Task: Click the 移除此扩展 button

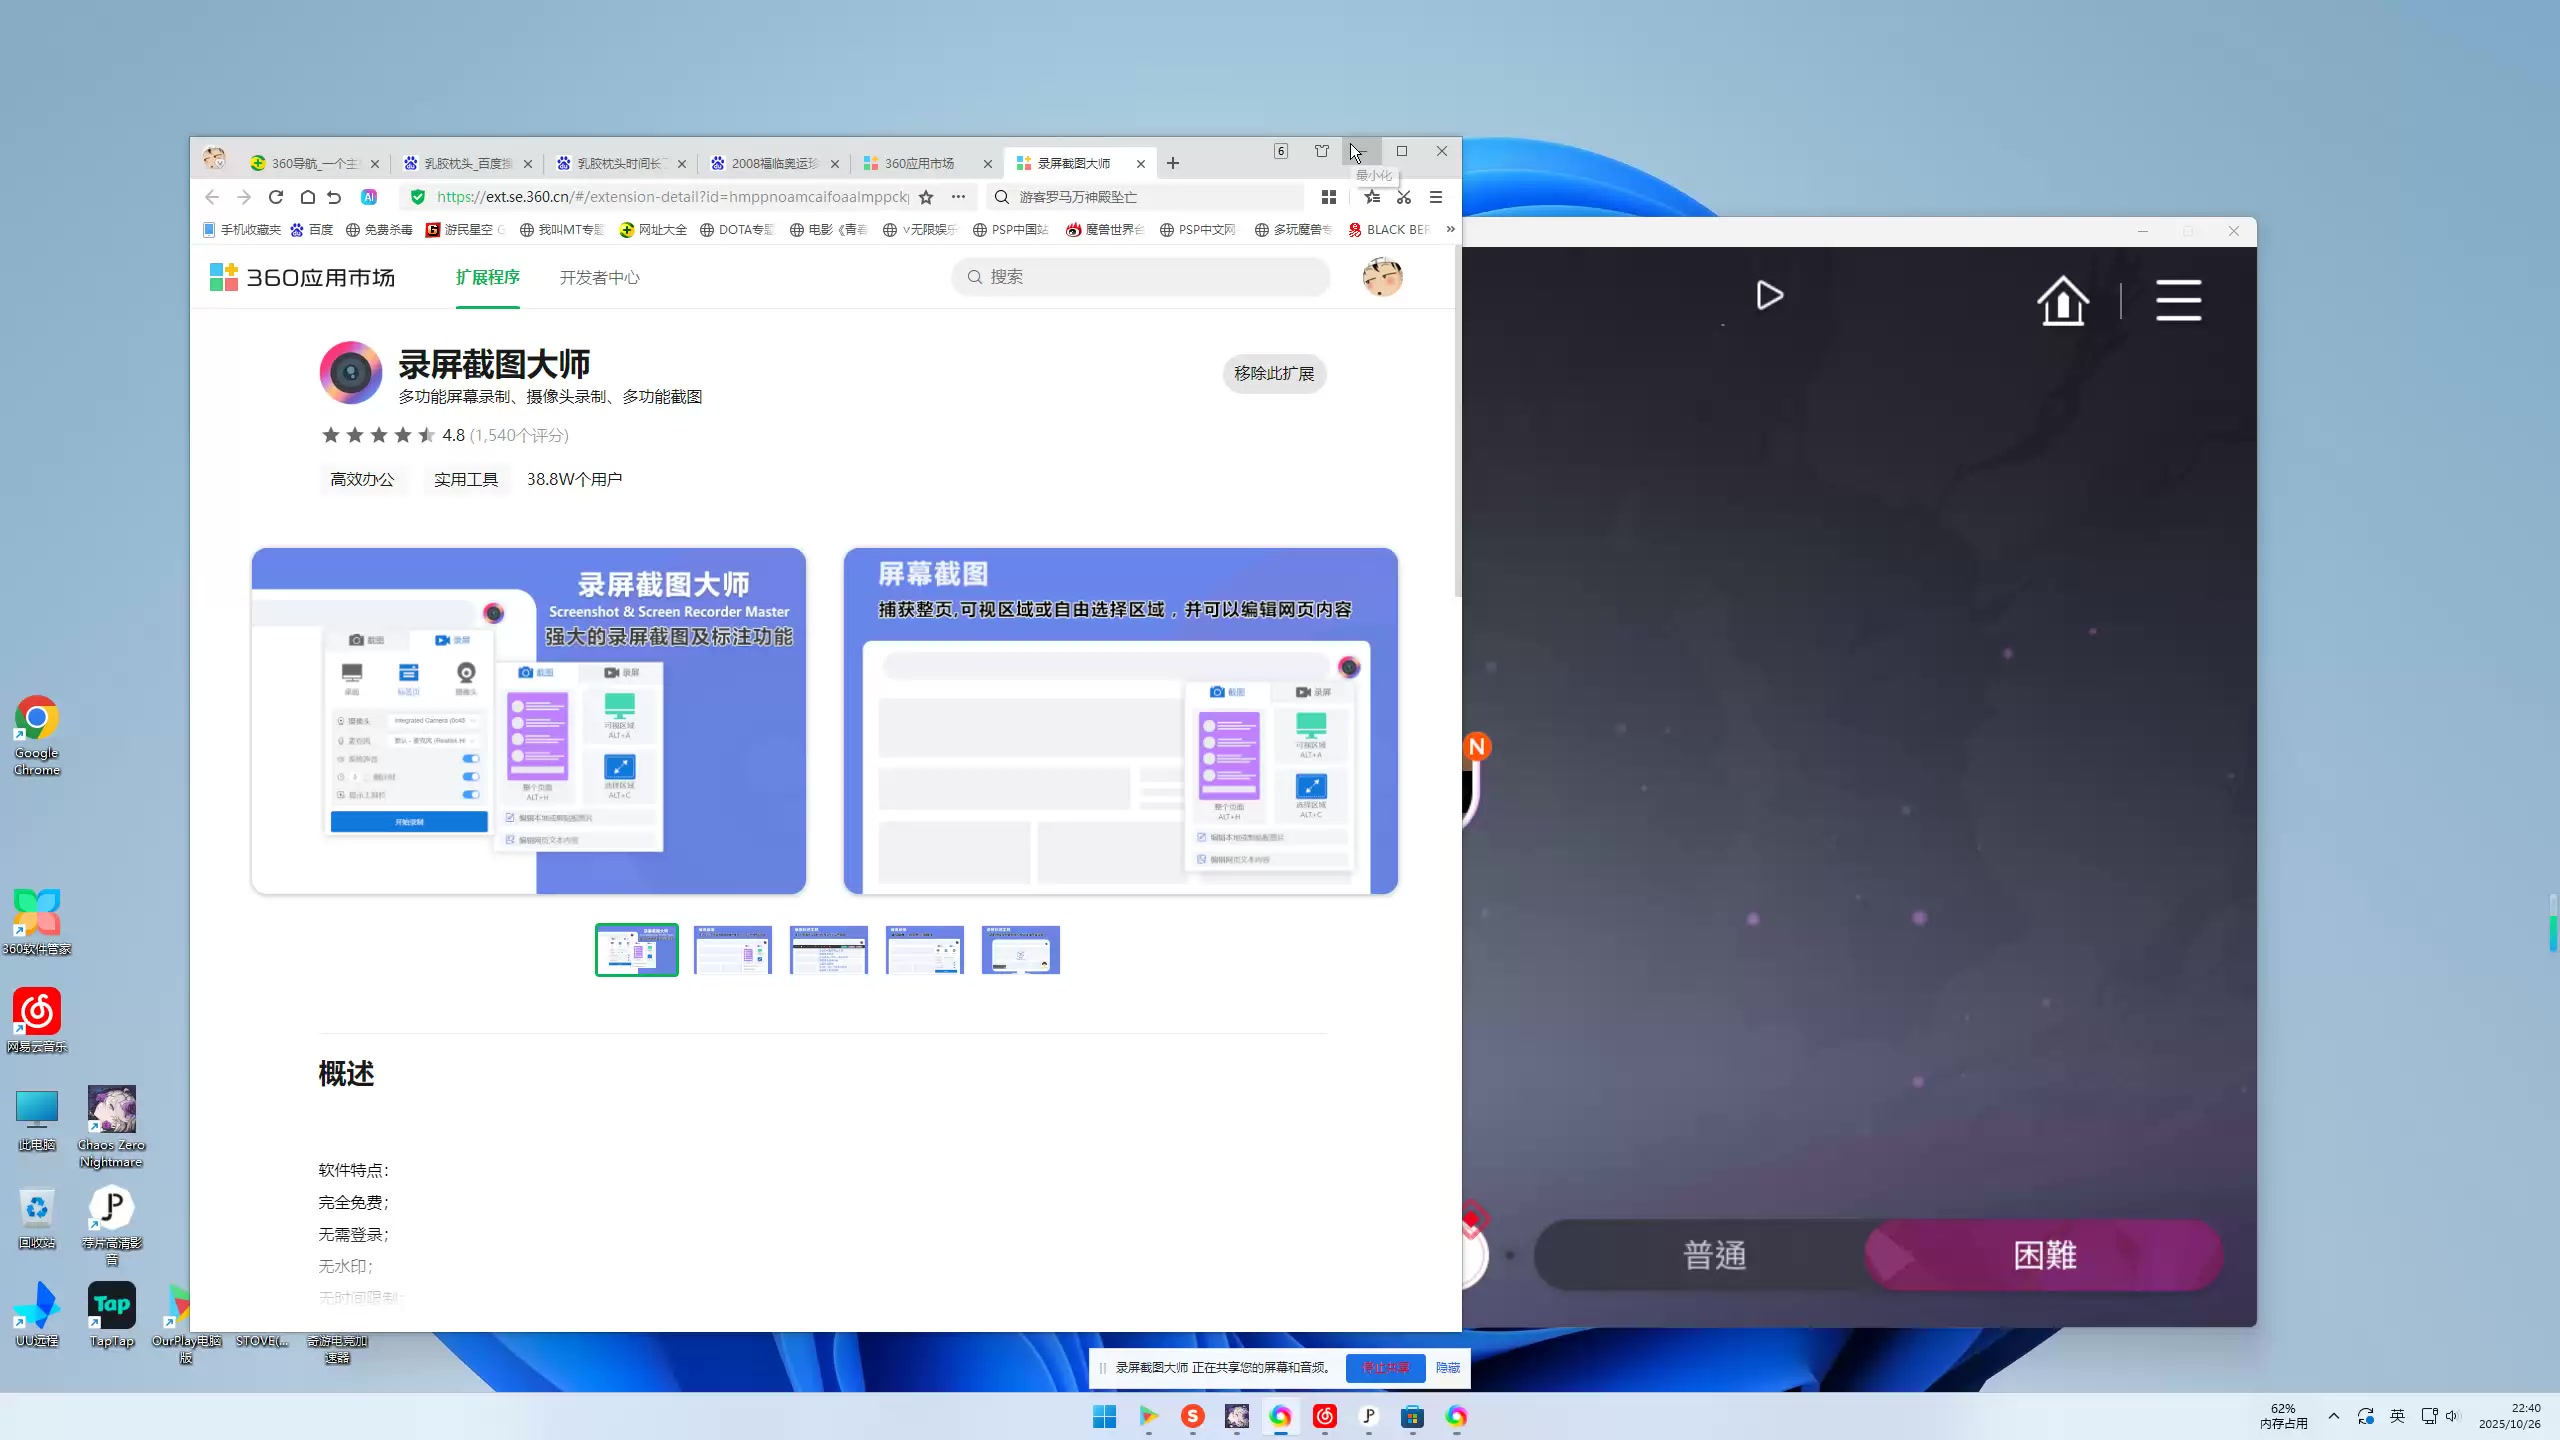Action: point(1274,373)
